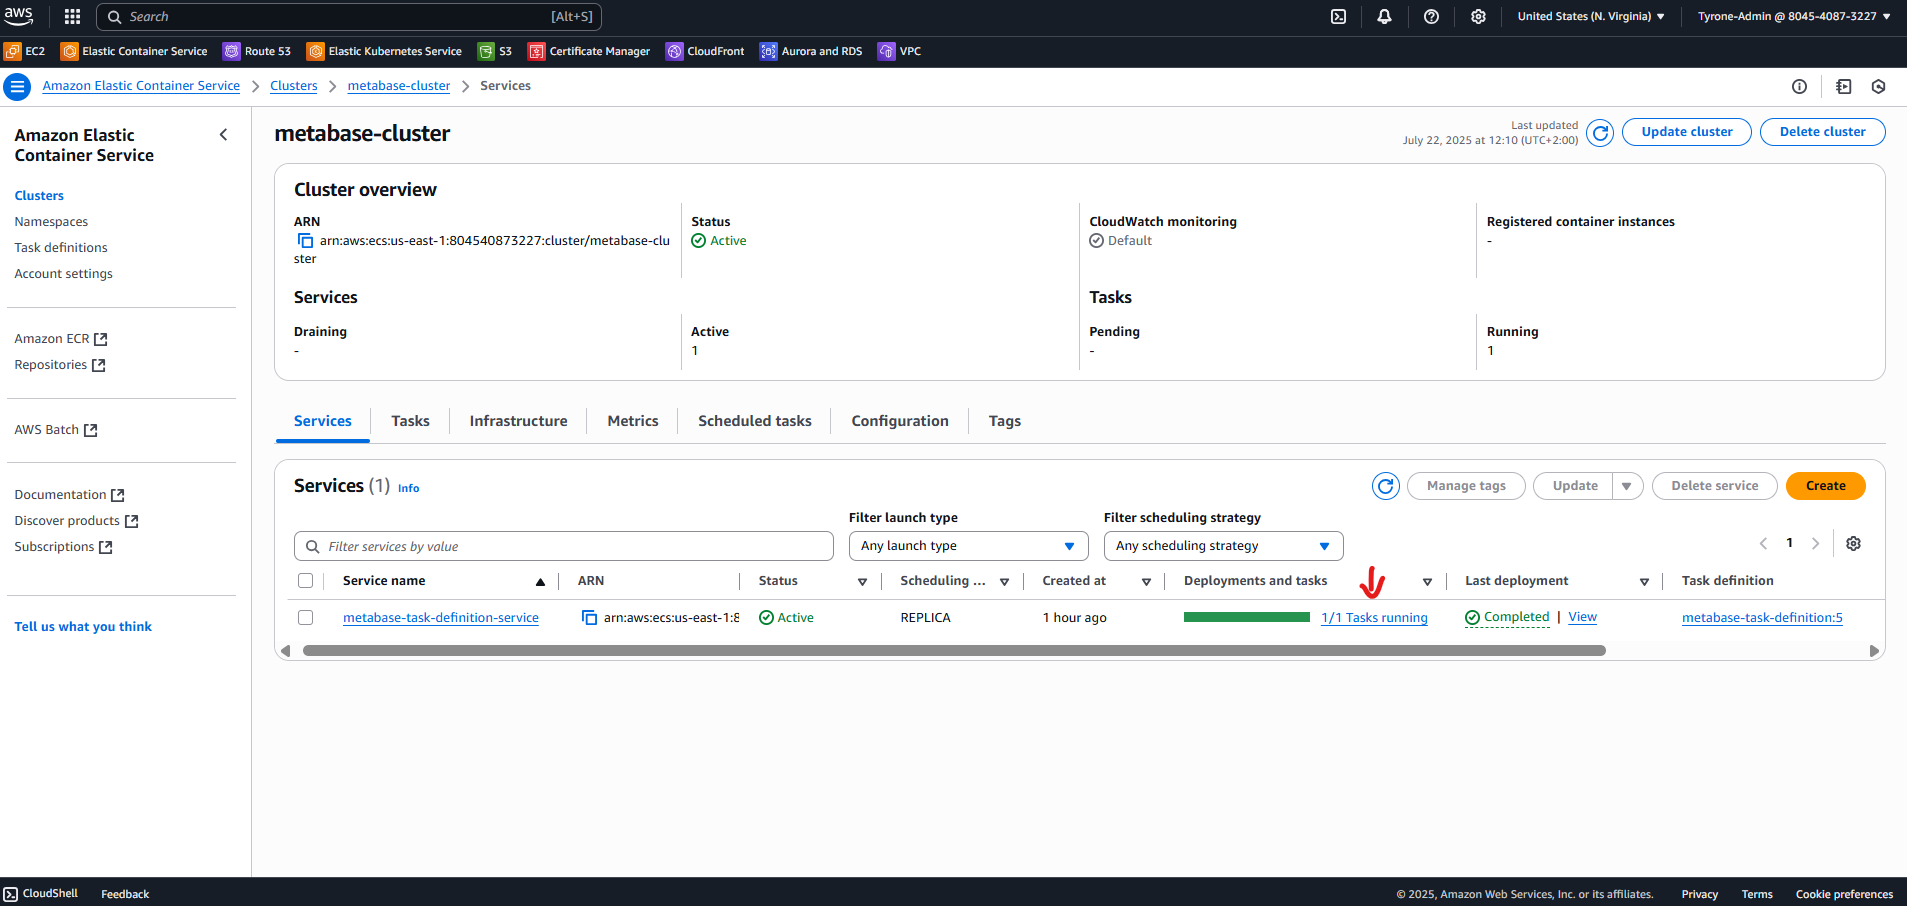The height and width of the screenshot is (906, 1907).
Task: Open the AWS services grid menu
Action: click(70, 16)
